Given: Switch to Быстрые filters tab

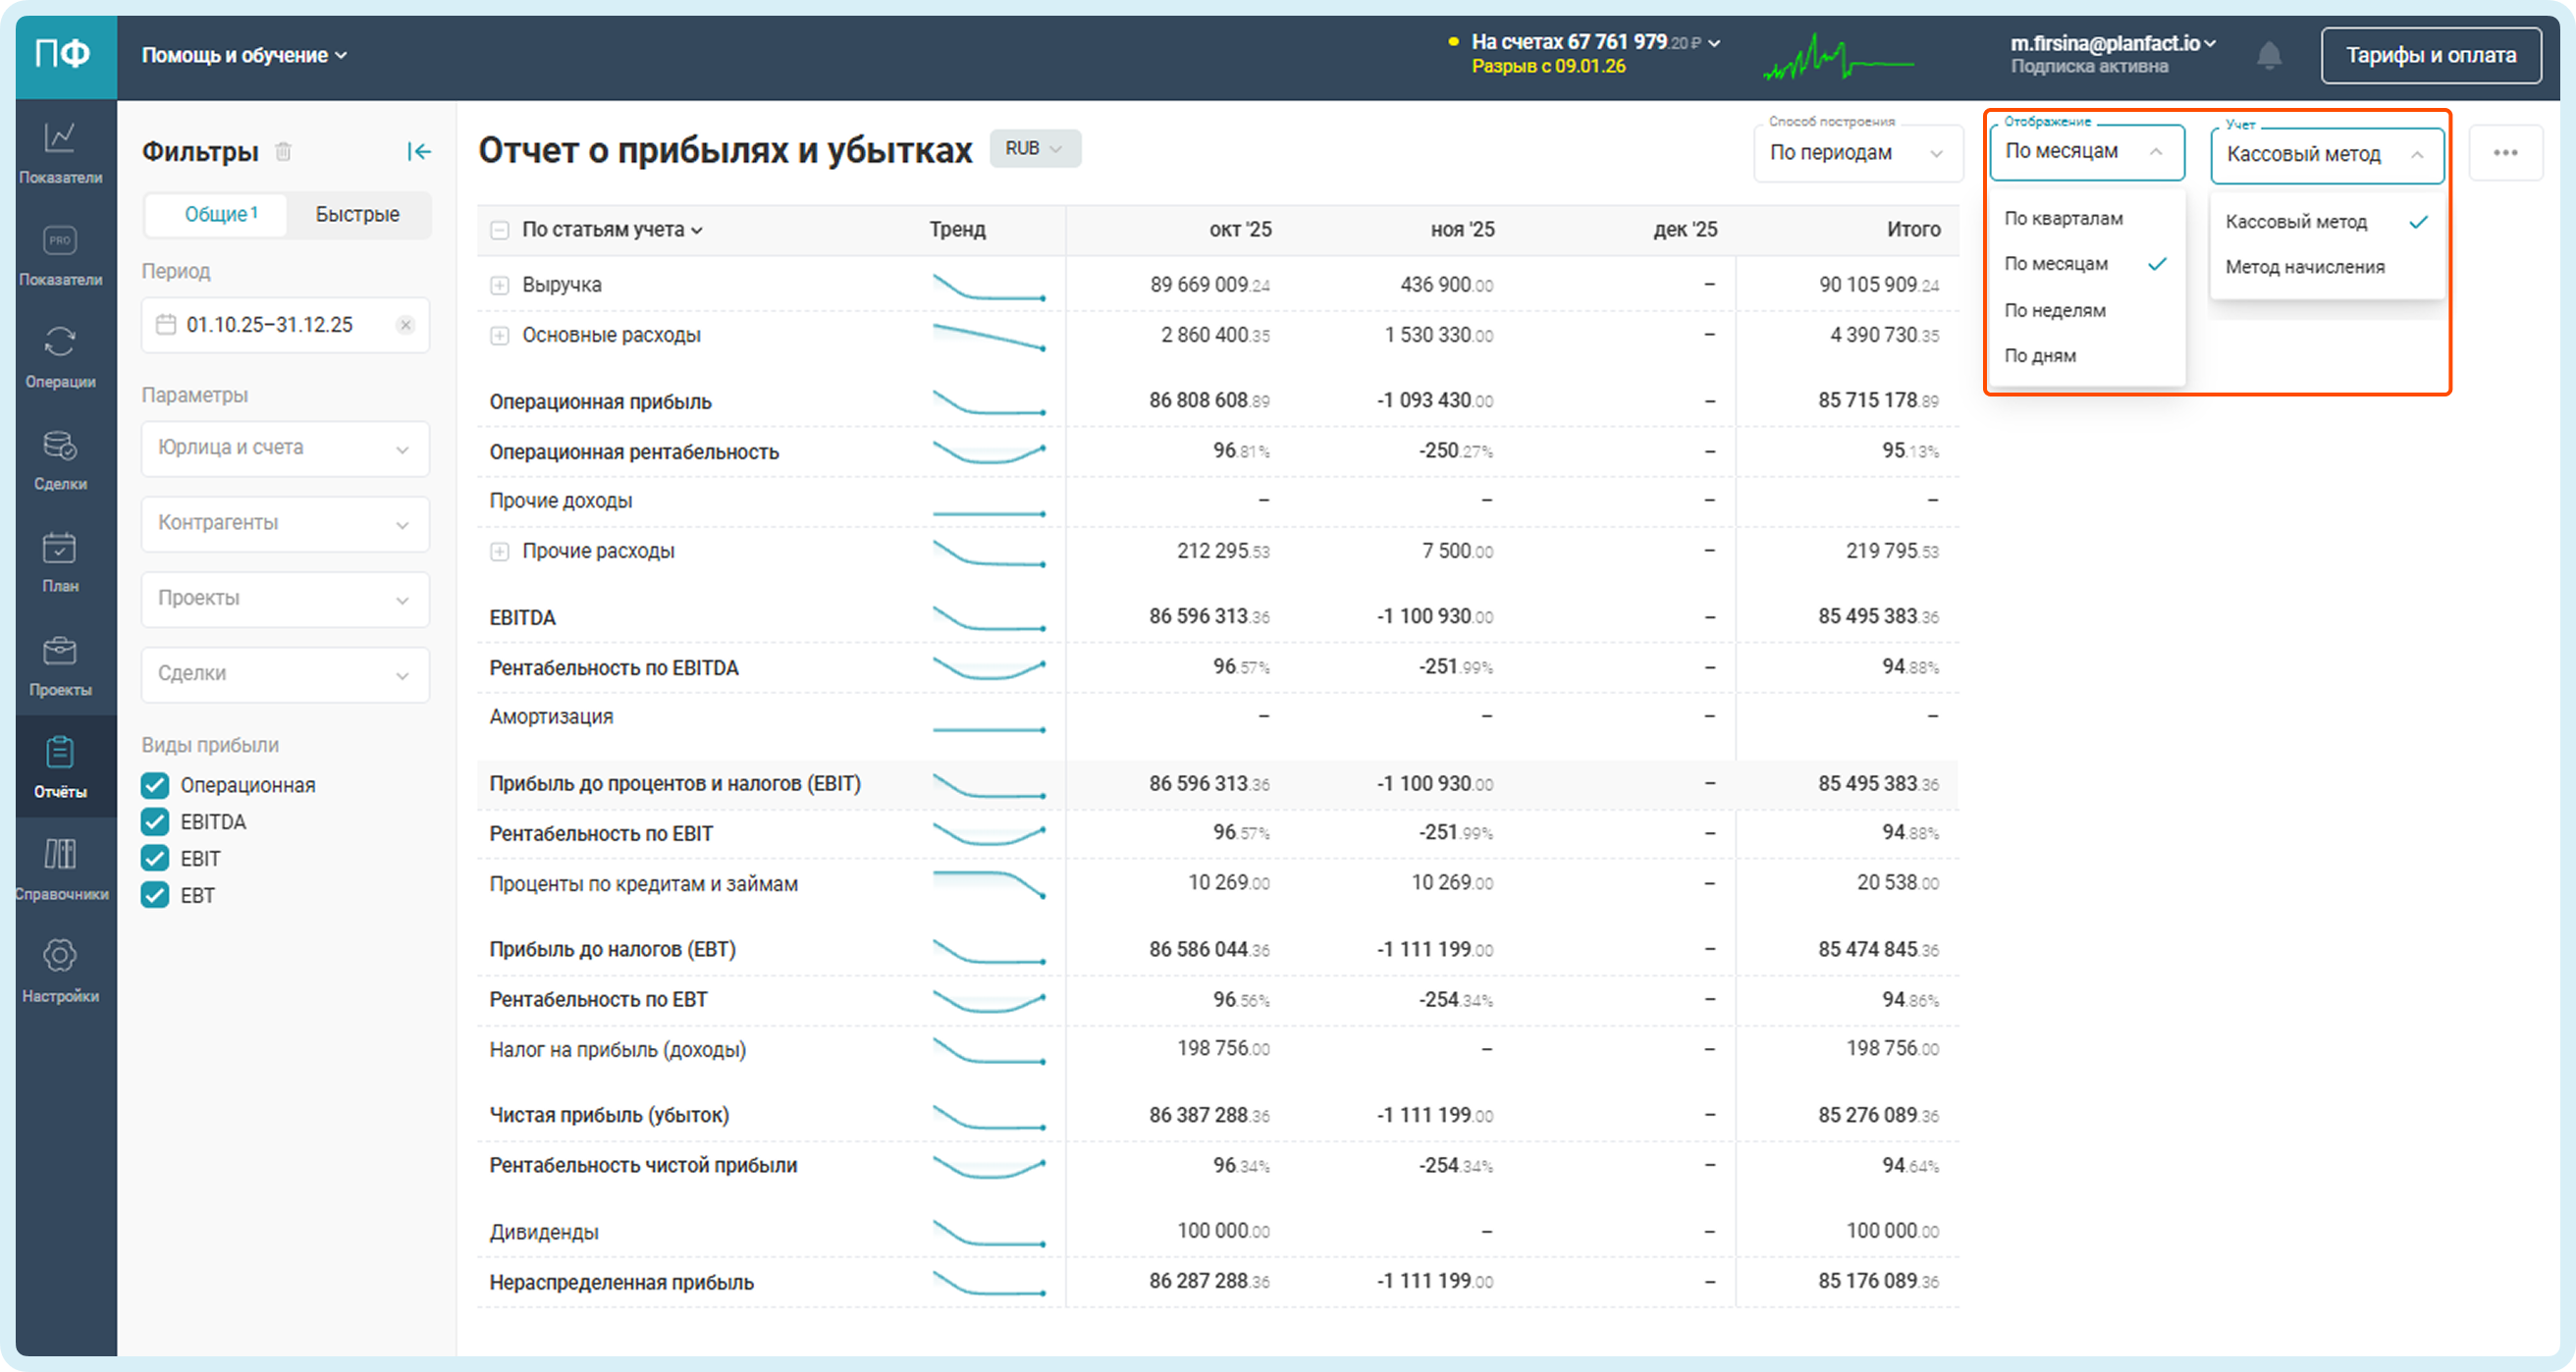Looking at the screenshot, I should tap(357, 214).
